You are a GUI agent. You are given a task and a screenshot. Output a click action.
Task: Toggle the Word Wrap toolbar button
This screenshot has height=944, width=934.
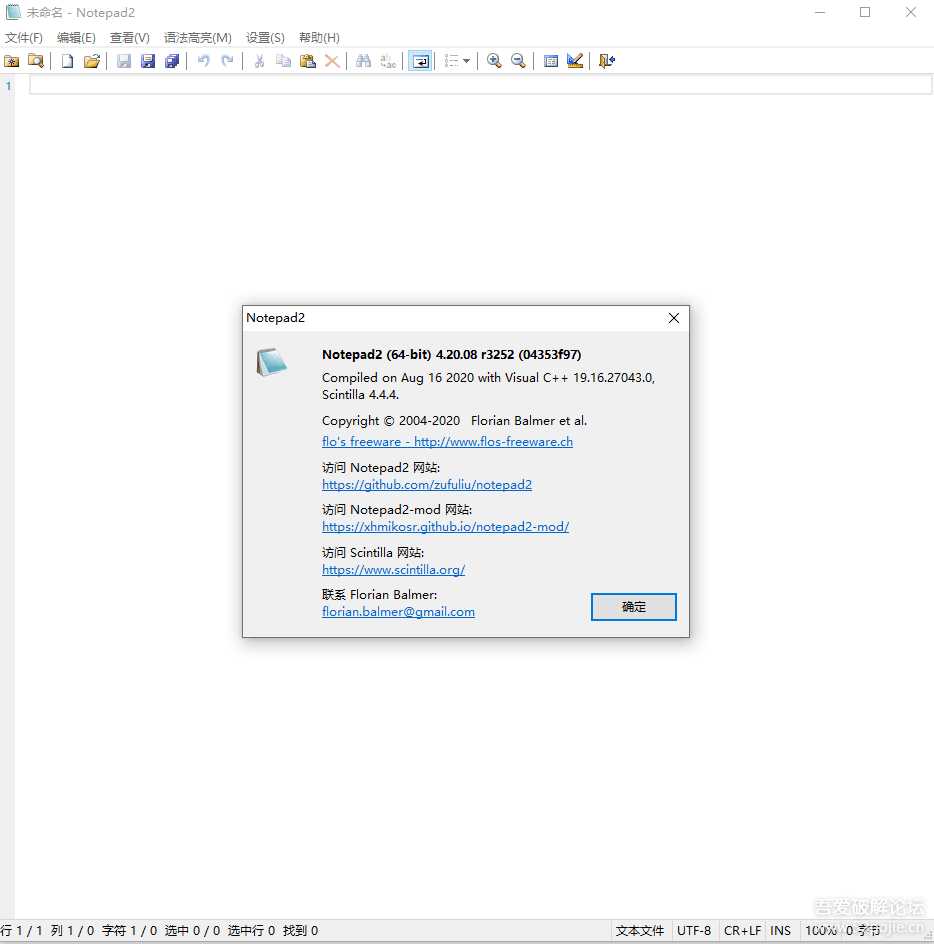(x=420, y=61)
